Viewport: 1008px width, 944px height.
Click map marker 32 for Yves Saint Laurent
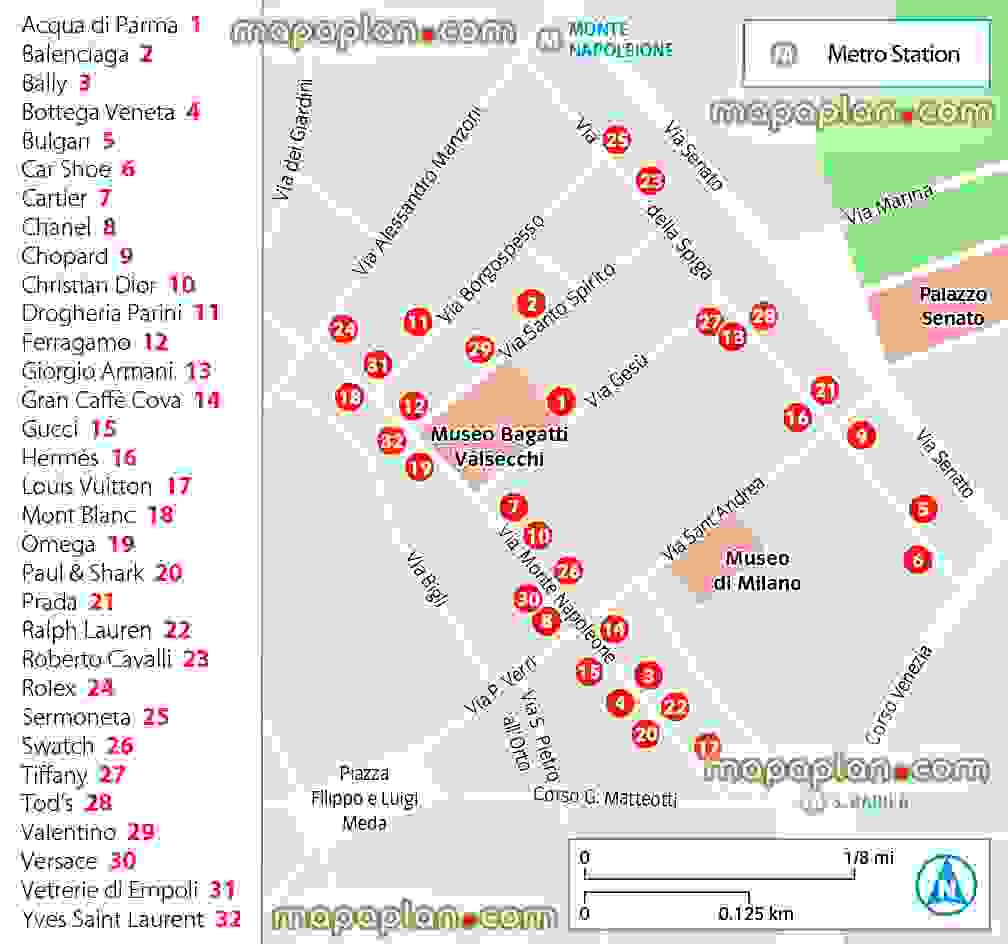point(392,440)
